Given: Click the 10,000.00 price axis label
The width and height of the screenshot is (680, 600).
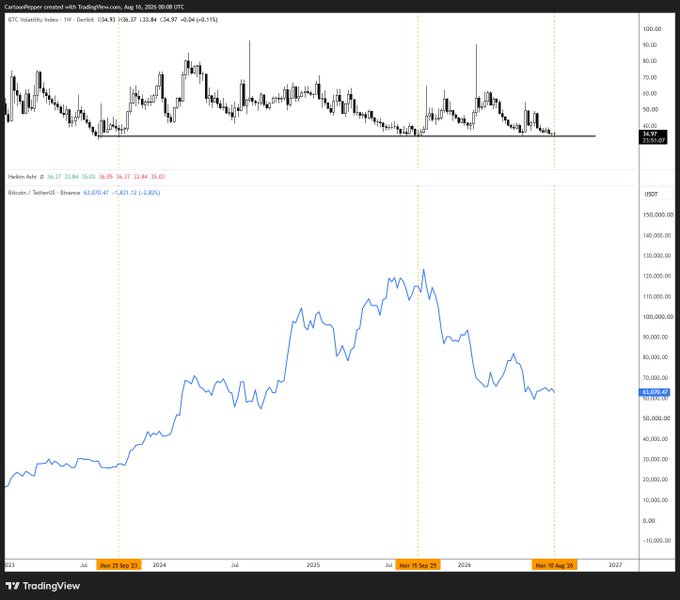Looking at the screenshot, I should coord(655,500).
